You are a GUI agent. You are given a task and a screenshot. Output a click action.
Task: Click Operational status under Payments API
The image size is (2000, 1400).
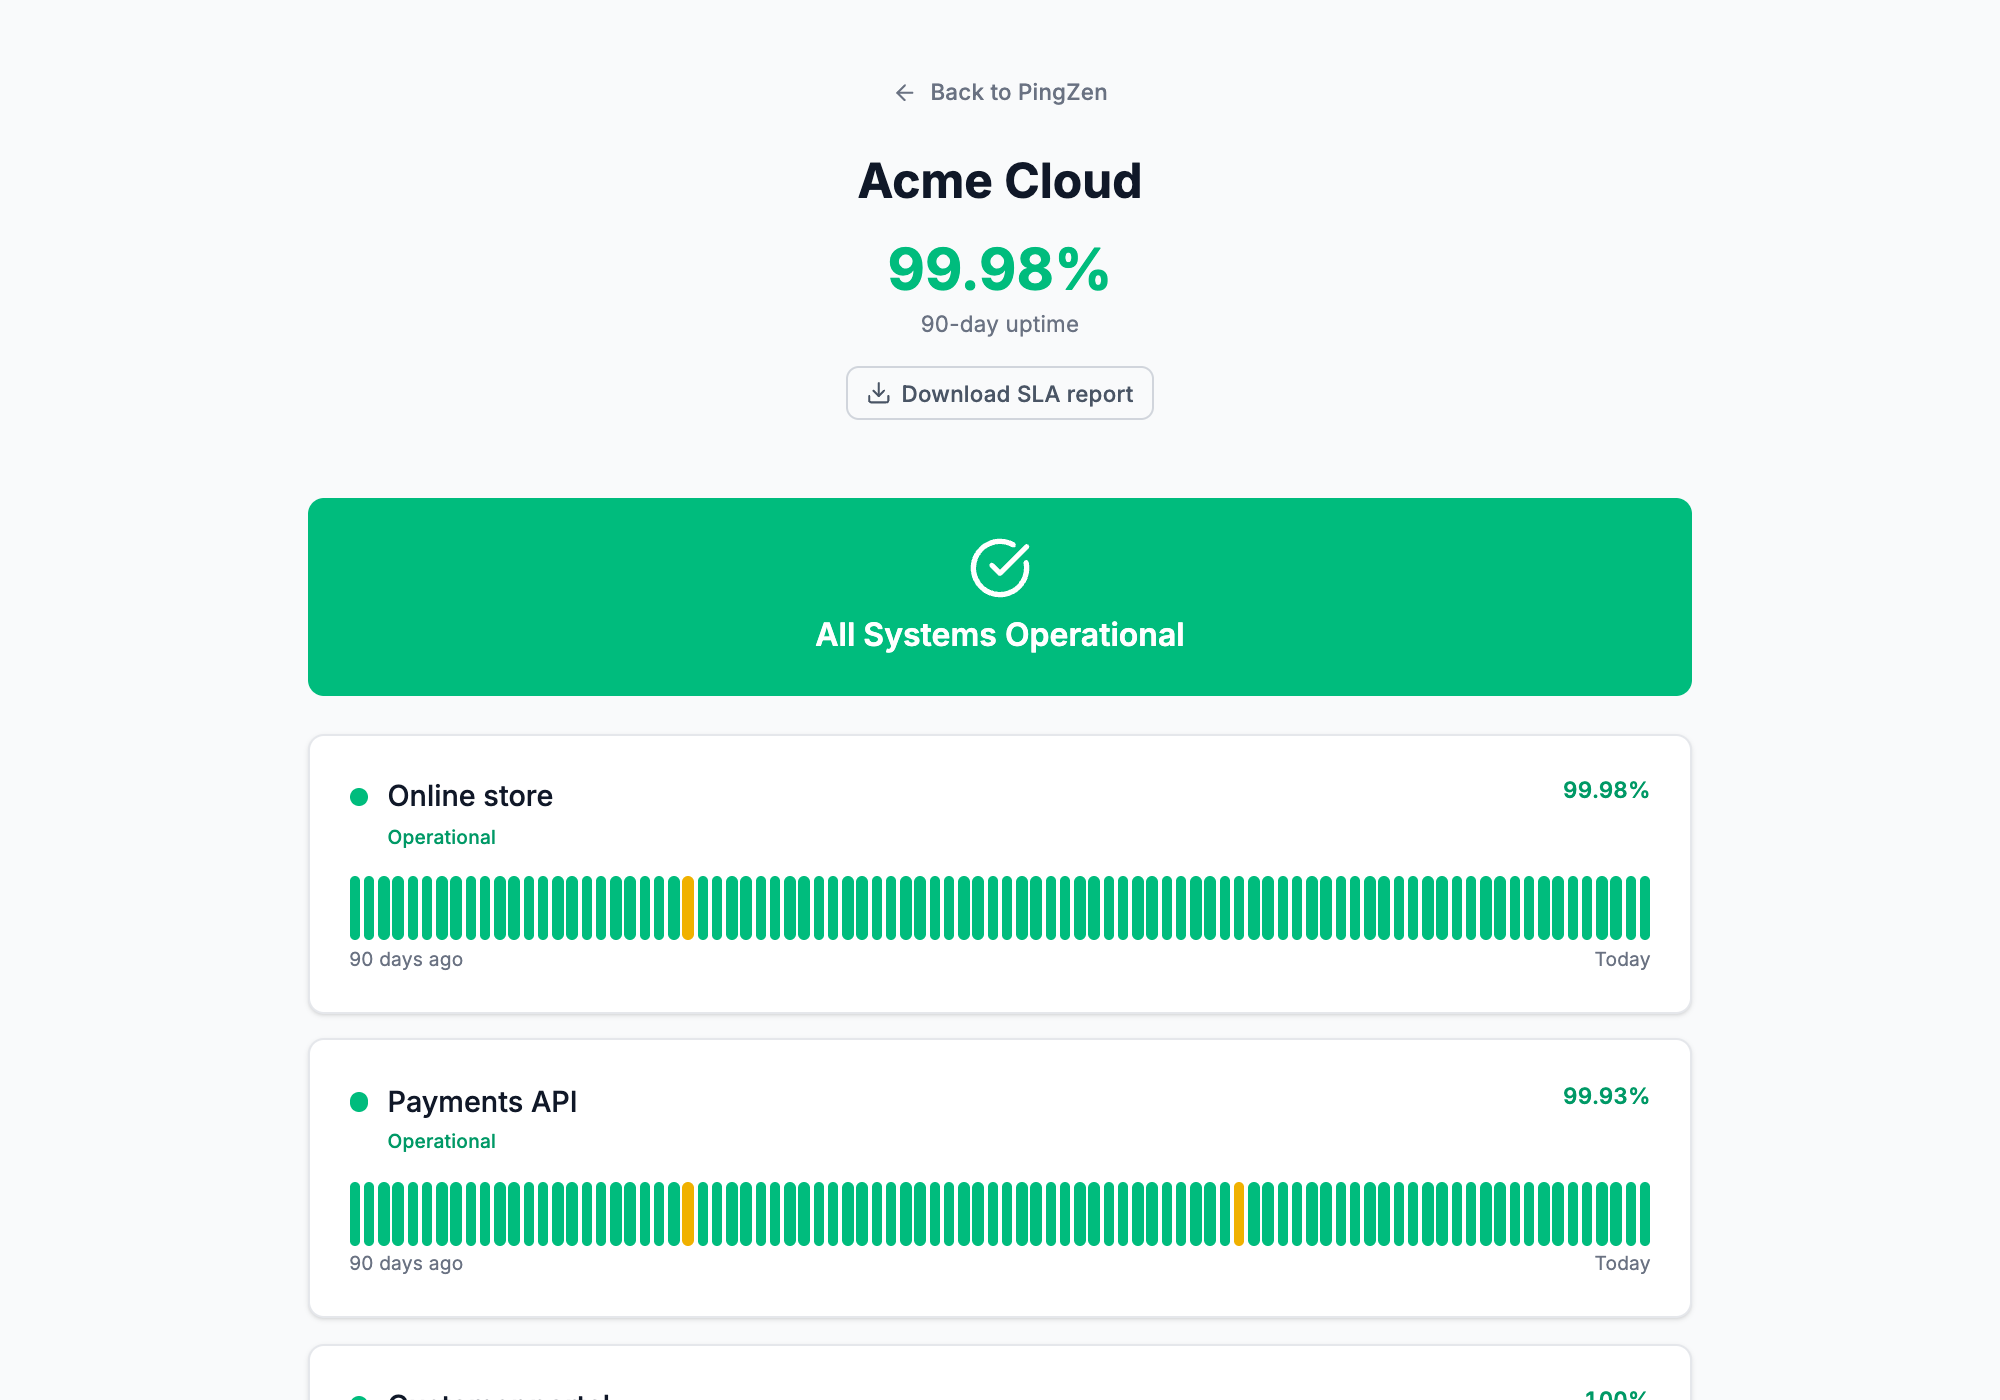tap(441, 1141)
